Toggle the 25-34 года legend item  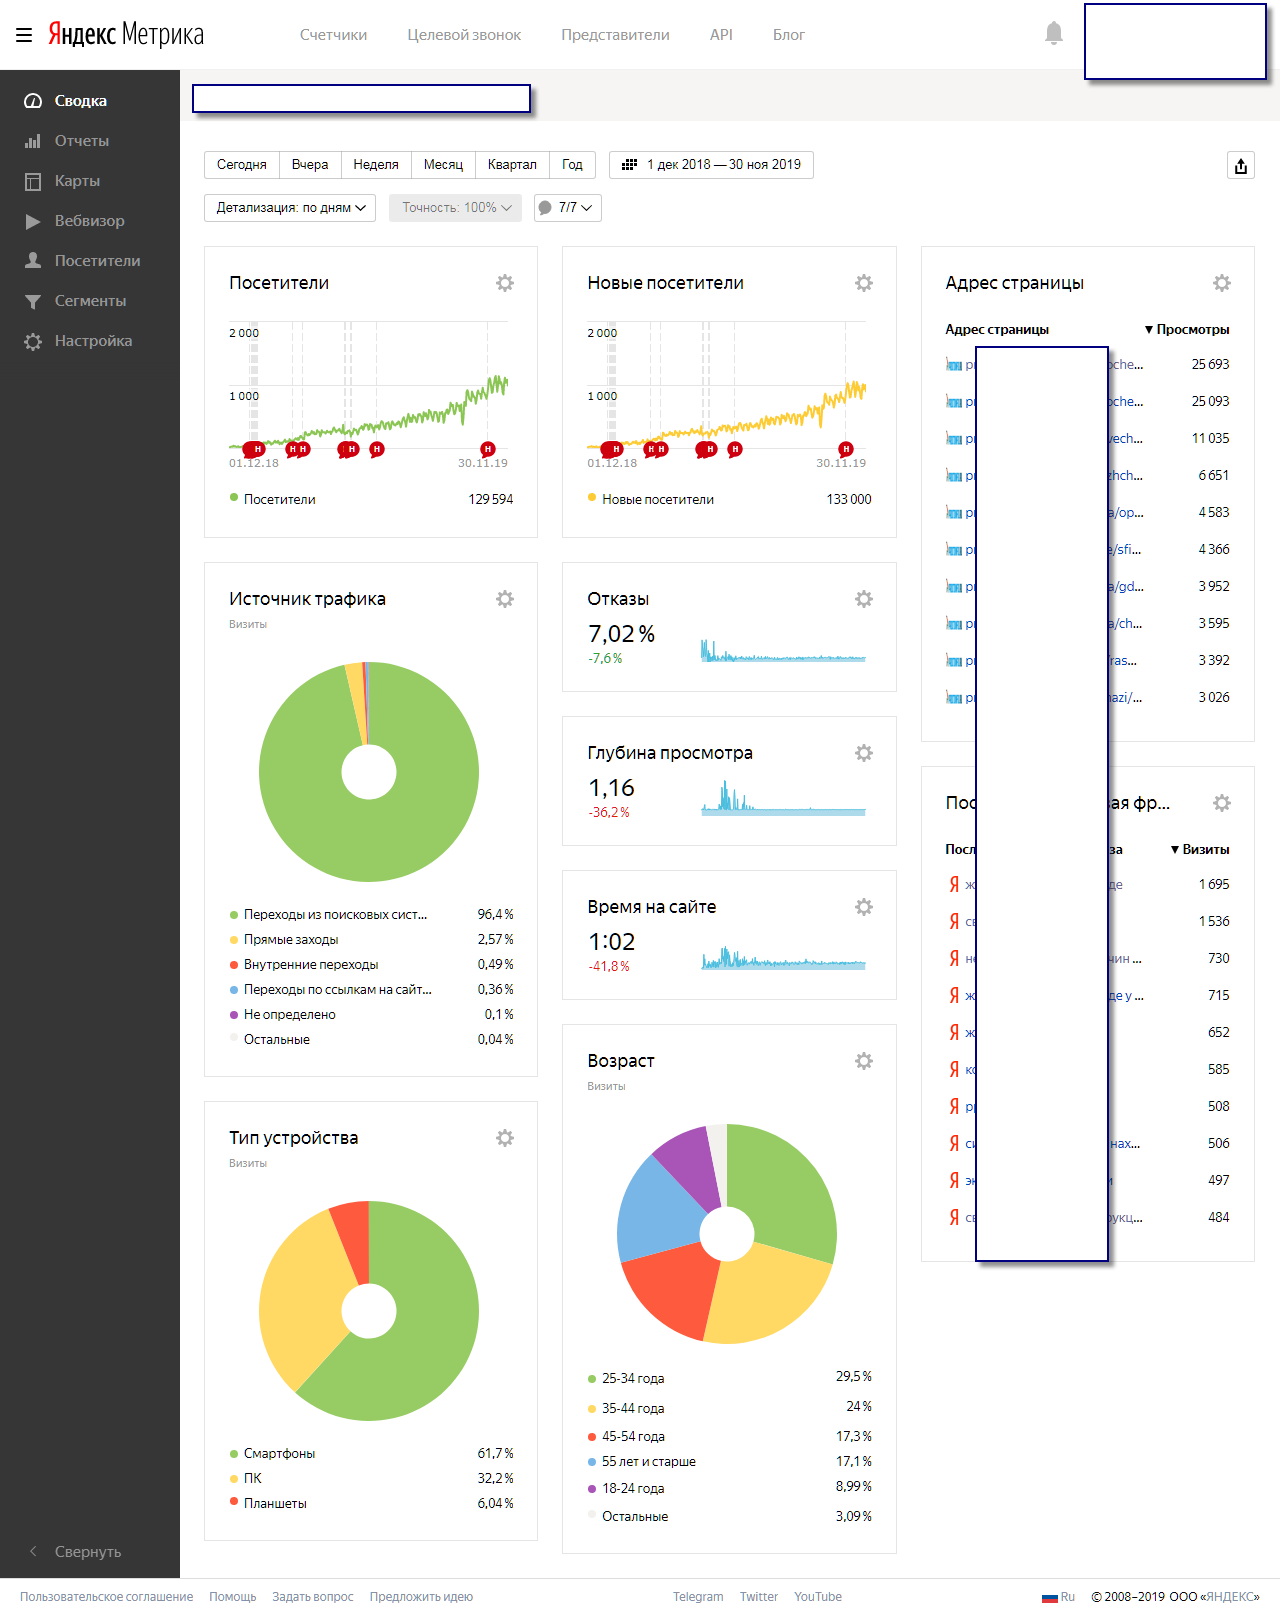(632, 1379)
